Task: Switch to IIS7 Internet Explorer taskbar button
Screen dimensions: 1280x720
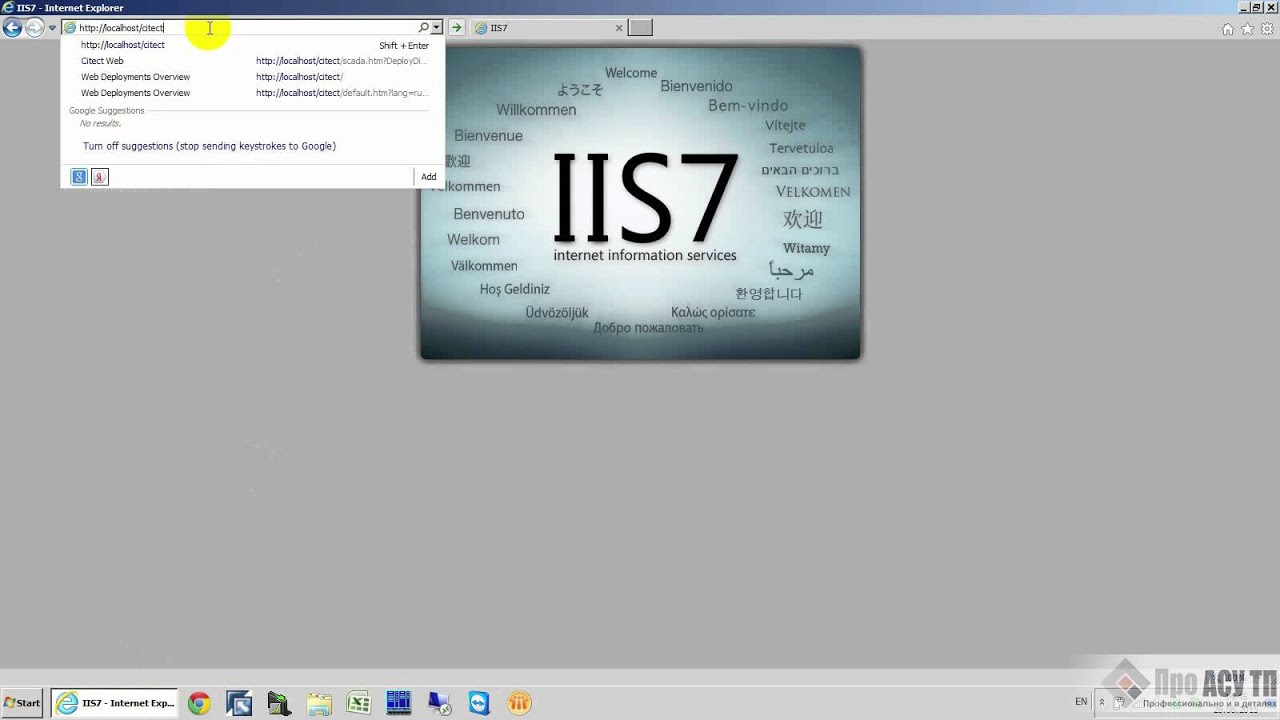Action: [115, 703]
